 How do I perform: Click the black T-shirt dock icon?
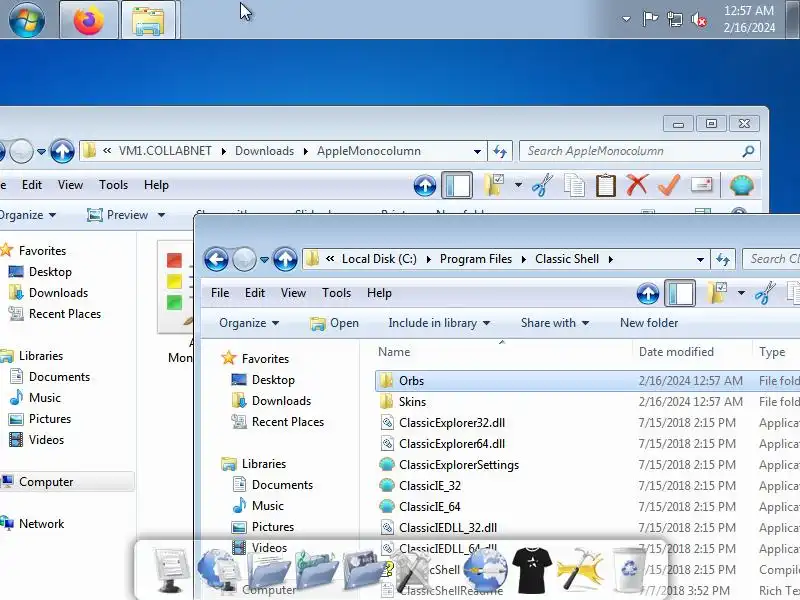[532, 569]
